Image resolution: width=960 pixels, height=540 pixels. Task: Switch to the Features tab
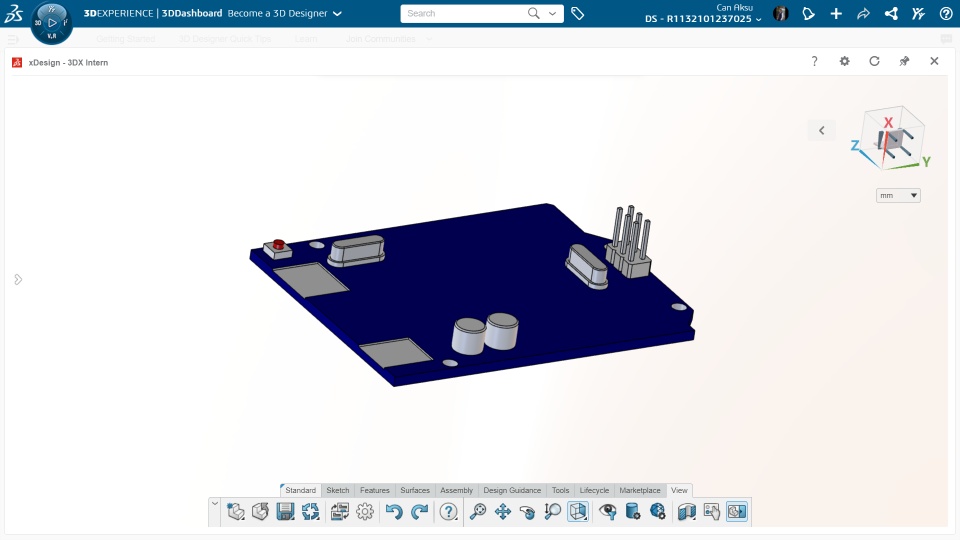click(x=375, y=490)
